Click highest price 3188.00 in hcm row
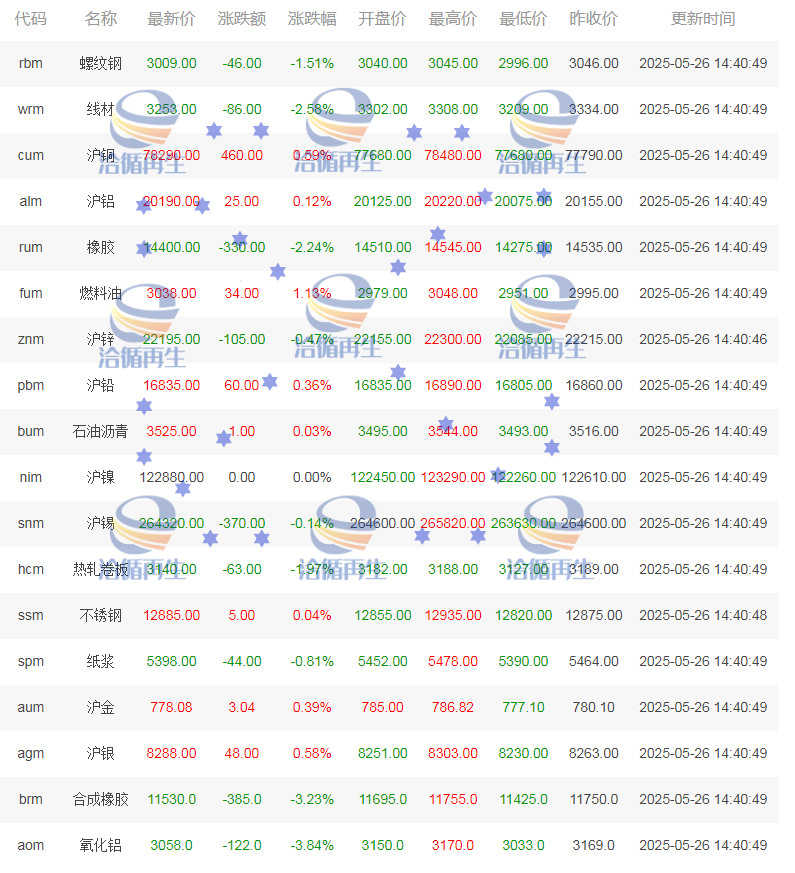Viewport: 795px width, 873px height. point(453,570)
